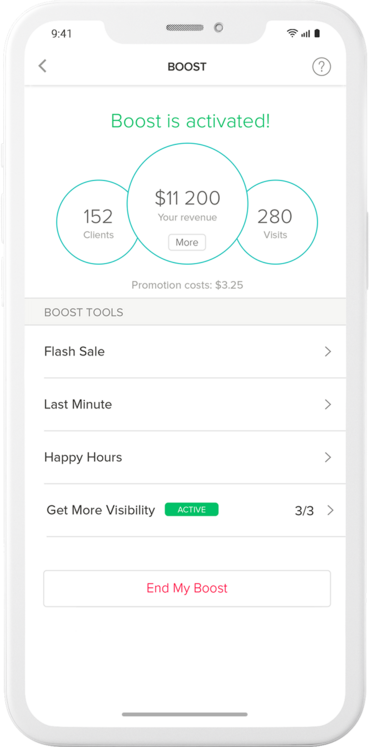Tap the 9:41 clock in status bar

[61, 33]
